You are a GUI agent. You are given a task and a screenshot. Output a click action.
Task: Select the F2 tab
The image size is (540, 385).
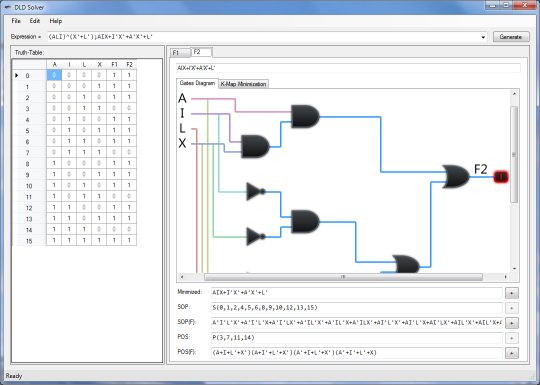click(x=201, y=52)
